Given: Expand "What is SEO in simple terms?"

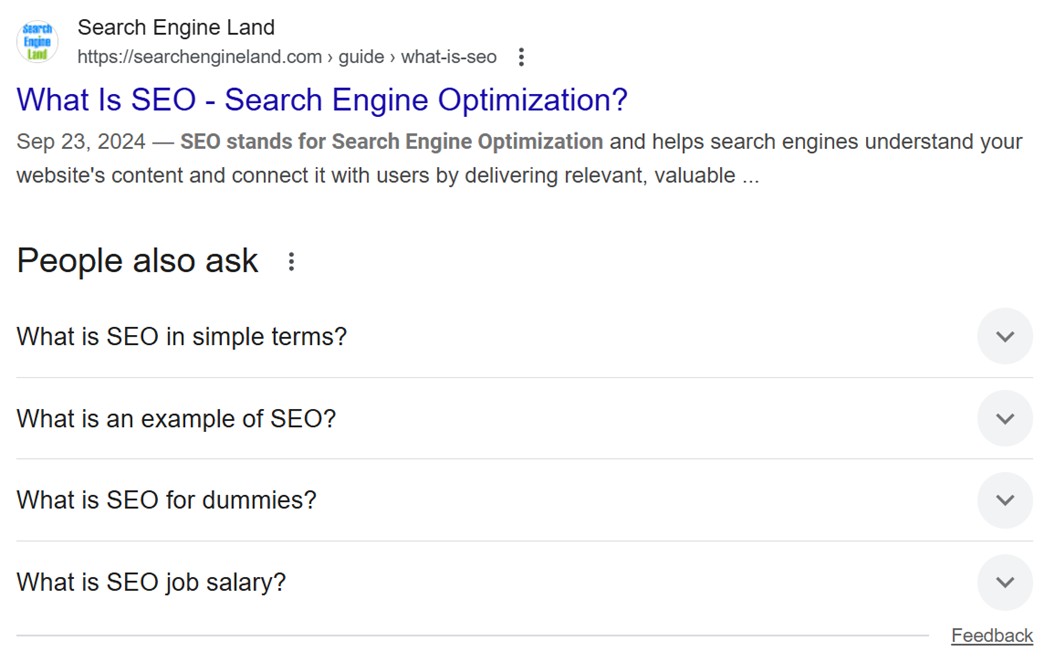Looking at the screenshot, I should point(1004,336).
